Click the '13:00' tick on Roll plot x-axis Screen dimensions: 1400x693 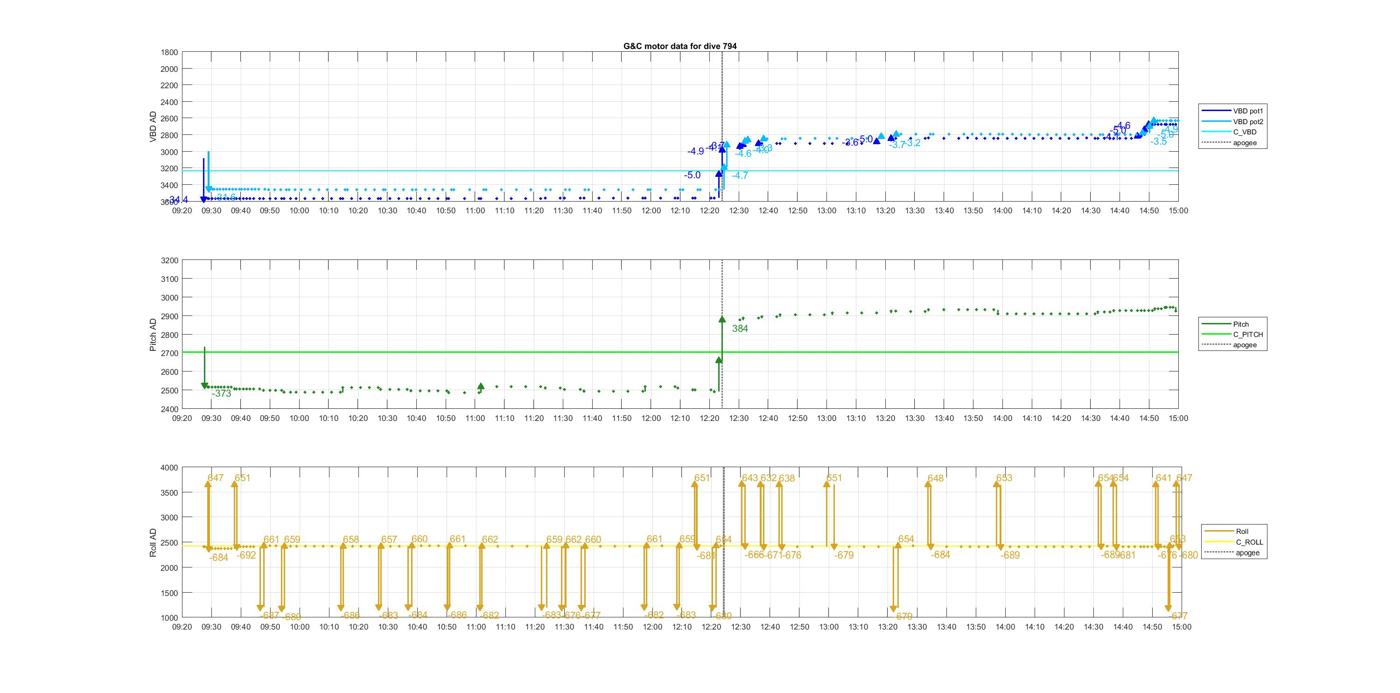828,627
